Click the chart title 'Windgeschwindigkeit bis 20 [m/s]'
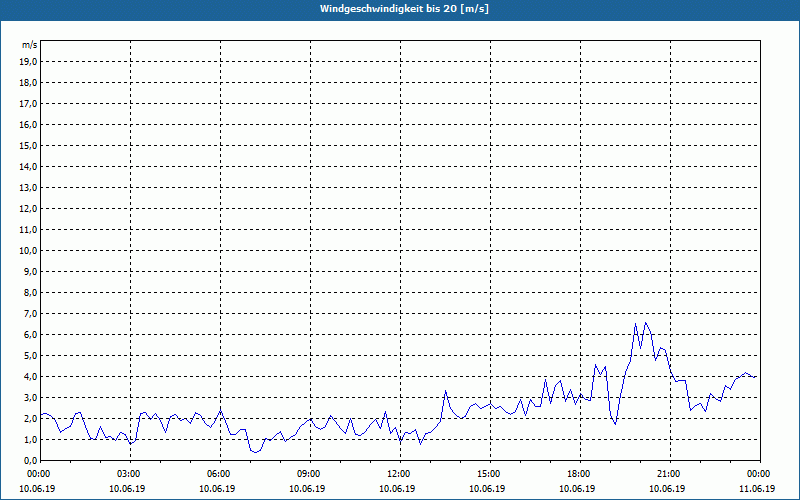Viewport: 800px width, 500px height. 404,9
